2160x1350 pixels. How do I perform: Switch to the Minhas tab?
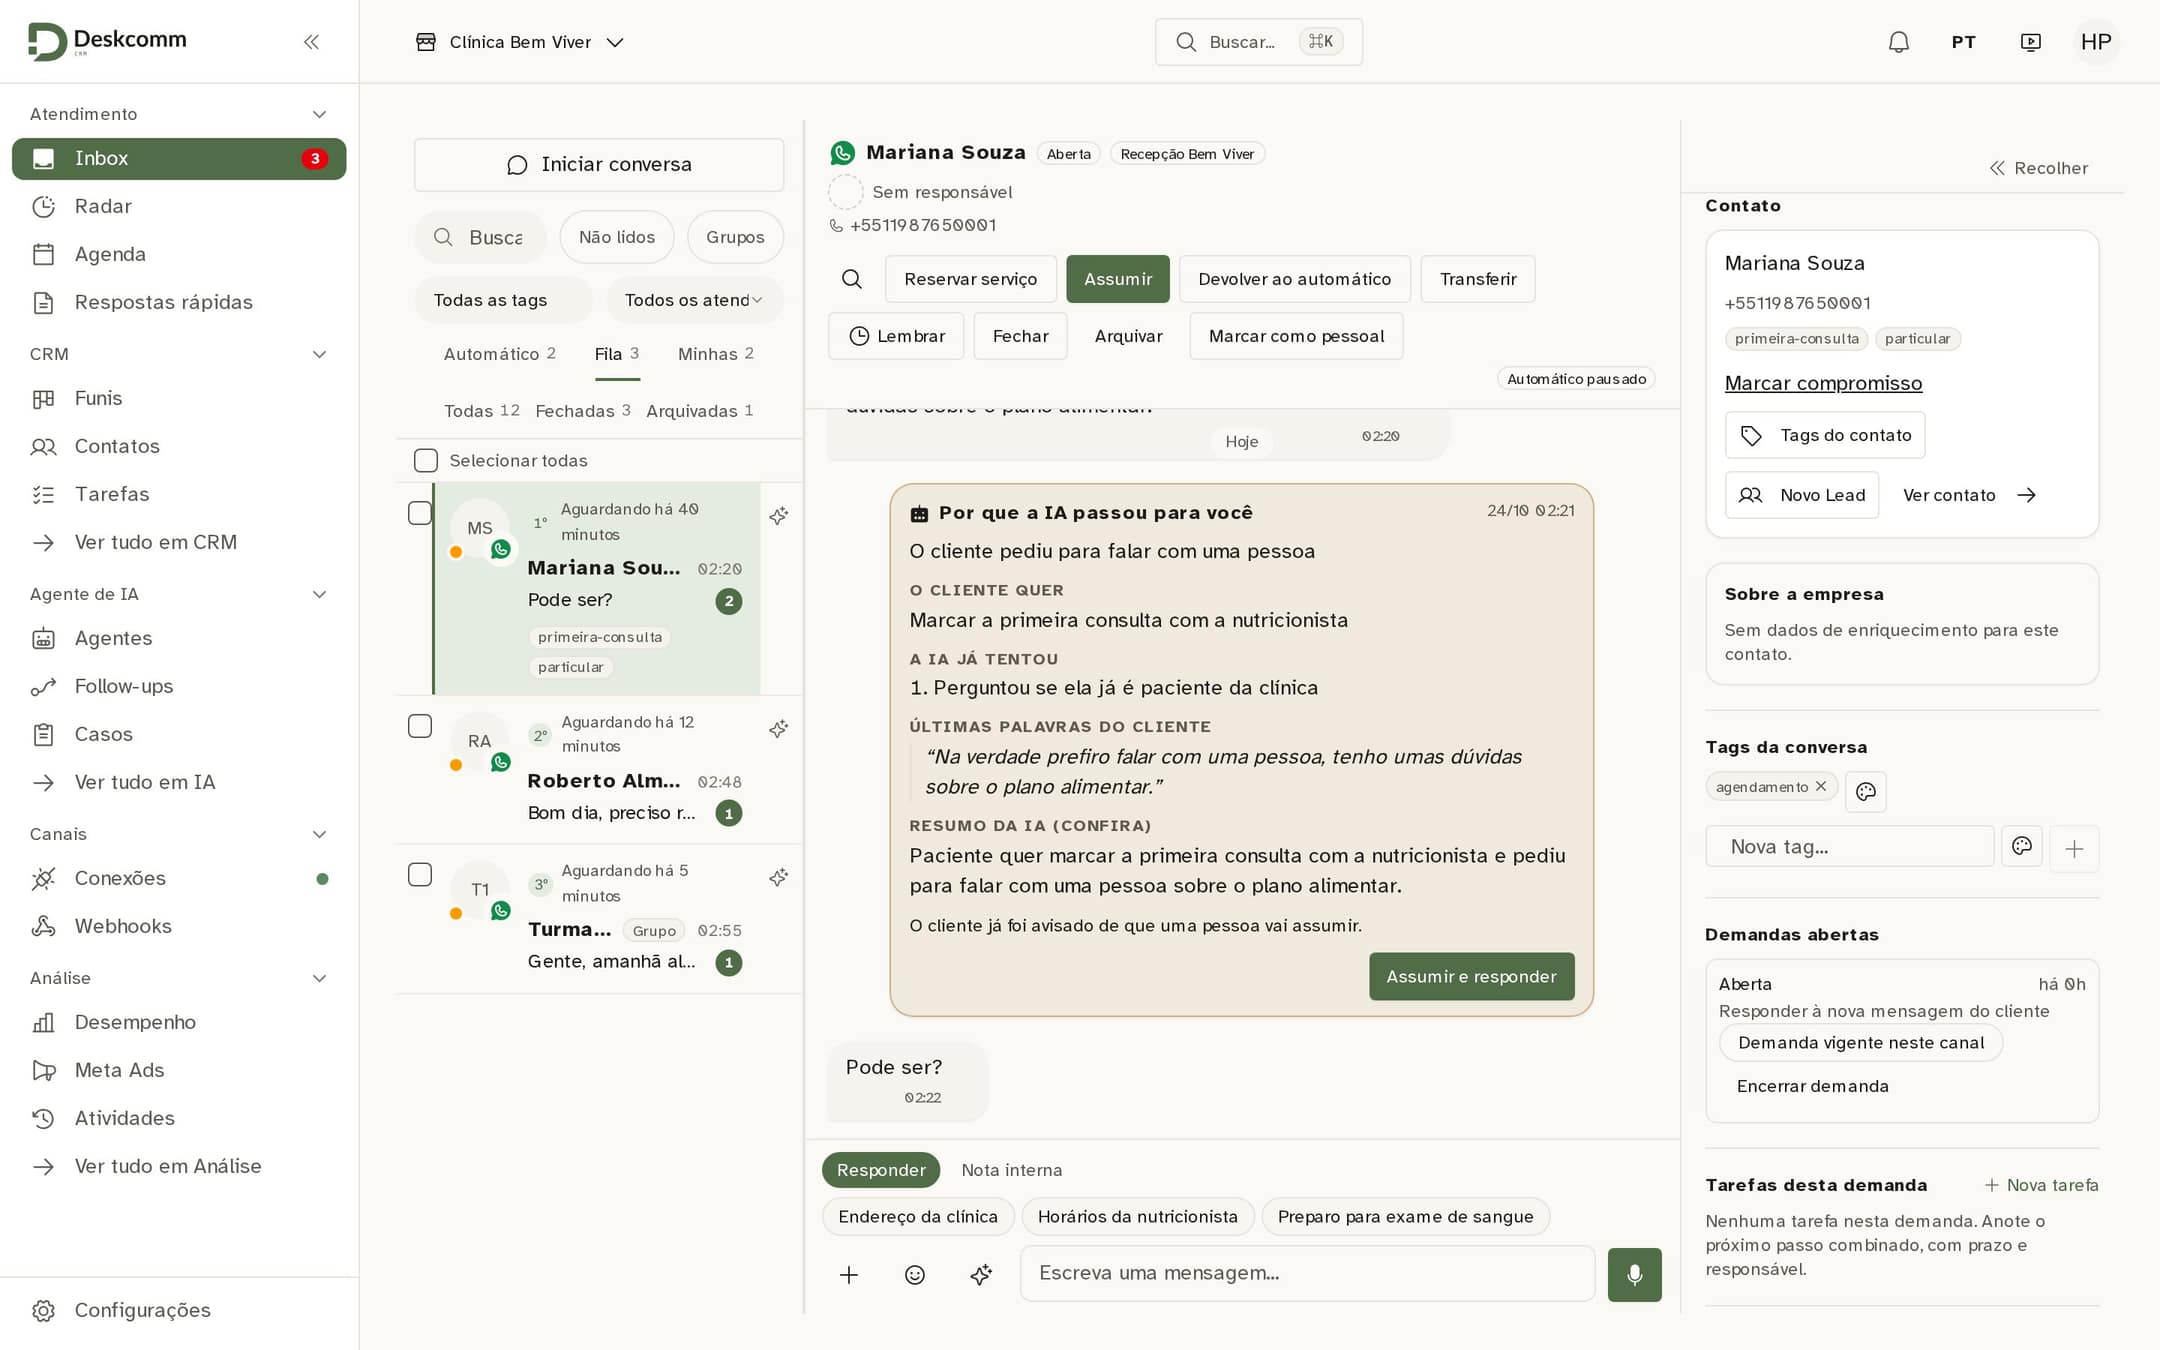(x=716, y=354)
